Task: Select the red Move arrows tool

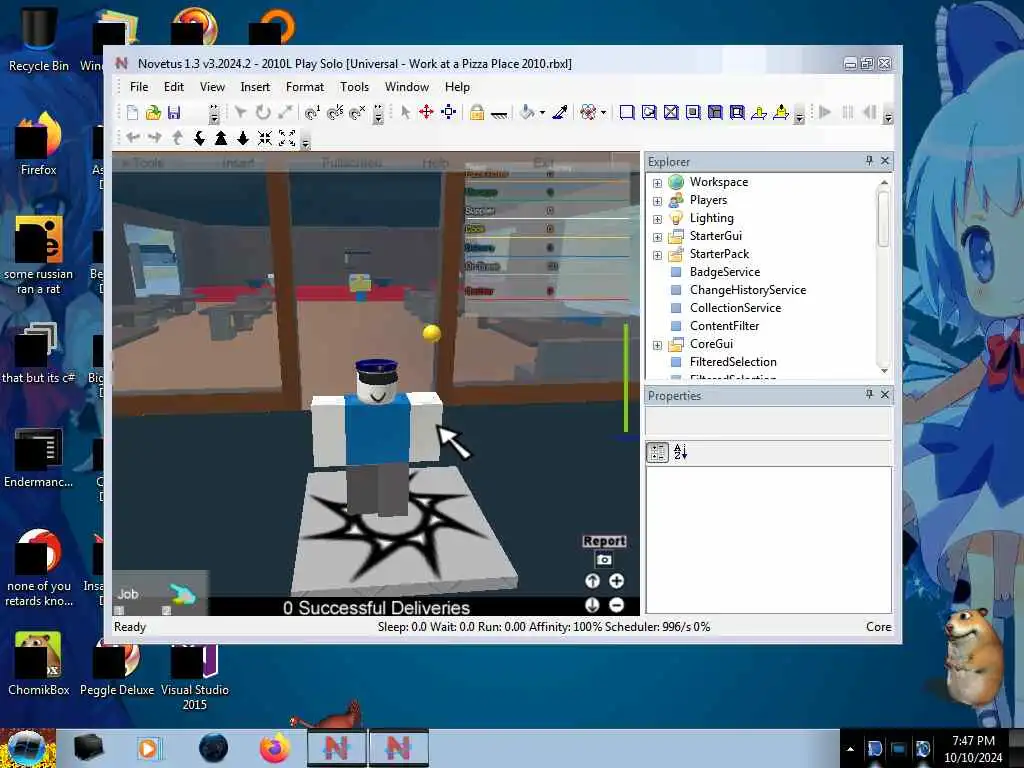Action: click(x=426, y=112)
